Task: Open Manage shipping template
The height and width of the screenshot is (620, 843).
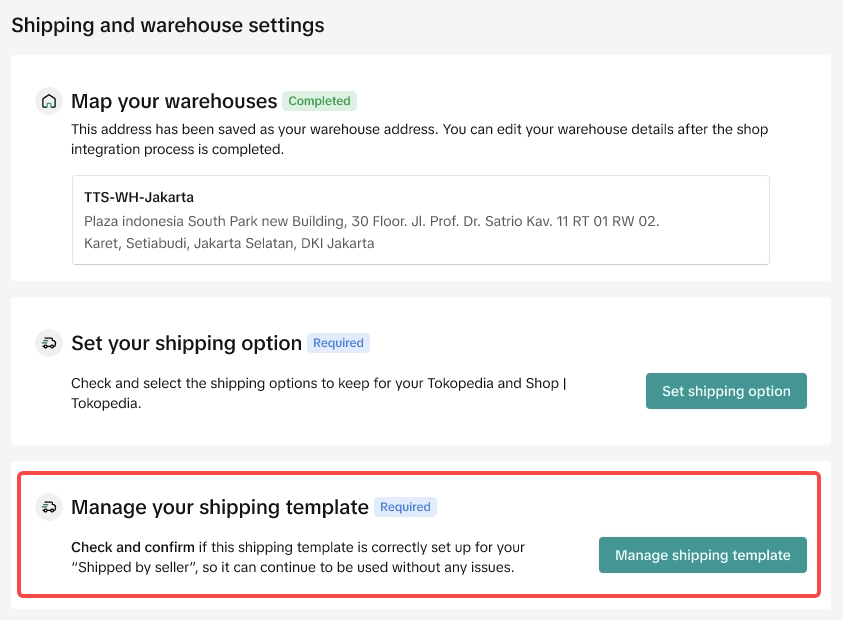Action: point(702,555)
